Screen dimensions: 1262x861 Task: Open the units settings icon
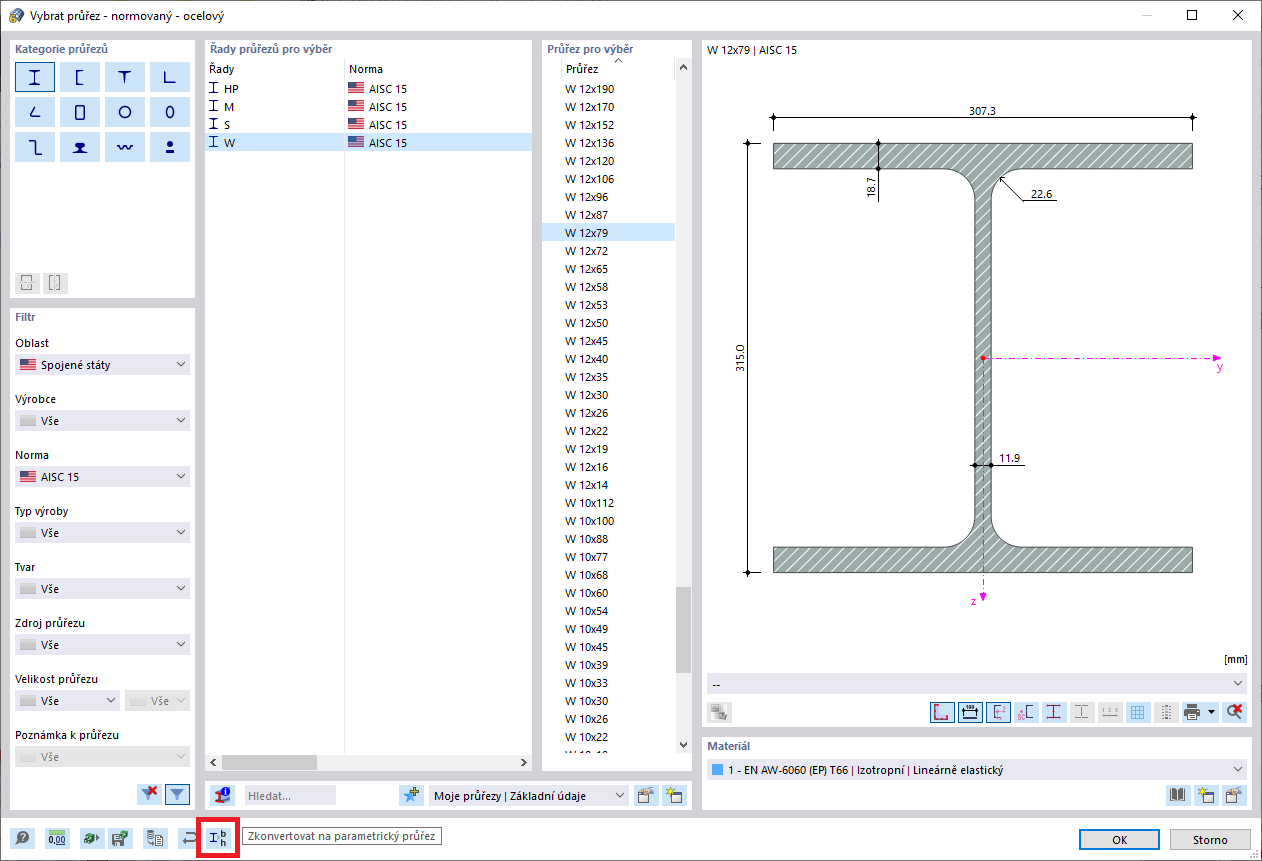point(58,839)
